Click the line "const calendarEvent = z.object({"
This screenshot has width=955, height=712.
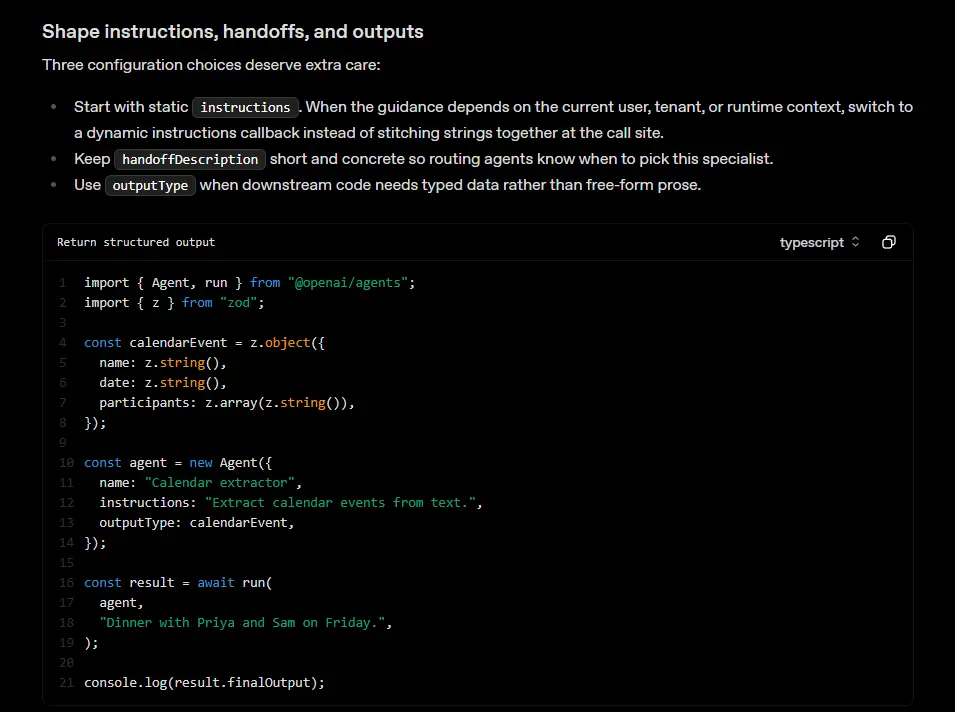(x=204, y=342)
